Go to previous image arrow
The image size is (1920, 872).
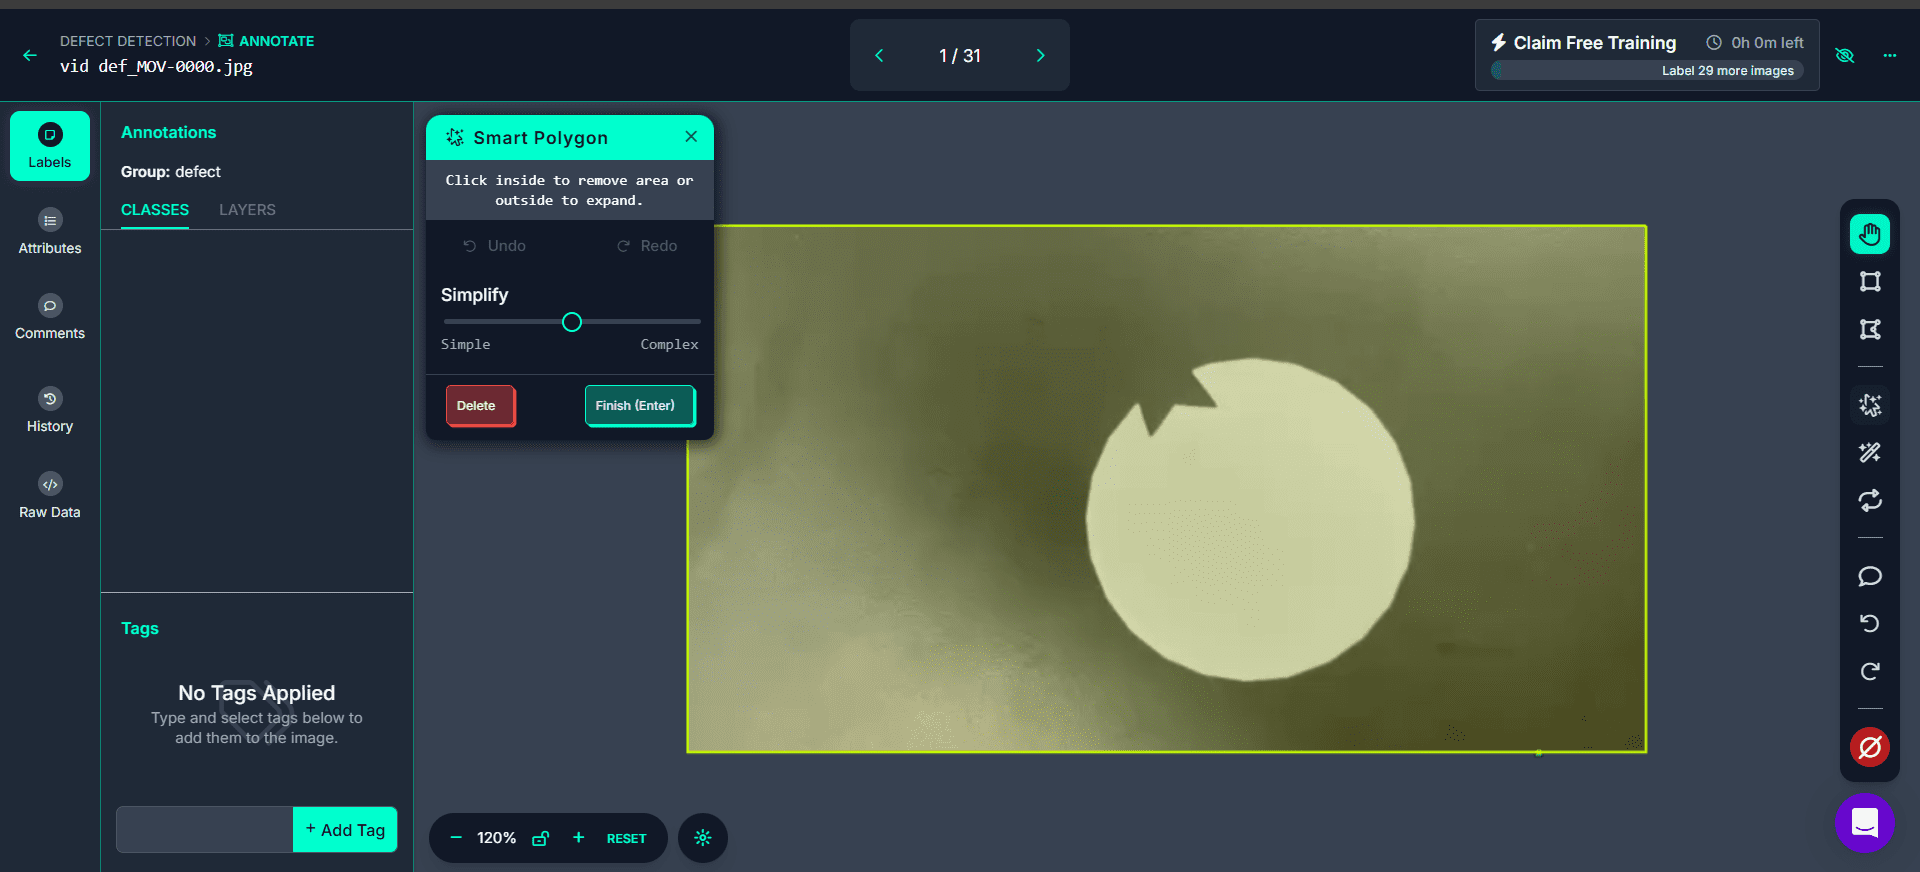(x=879, y=56)
